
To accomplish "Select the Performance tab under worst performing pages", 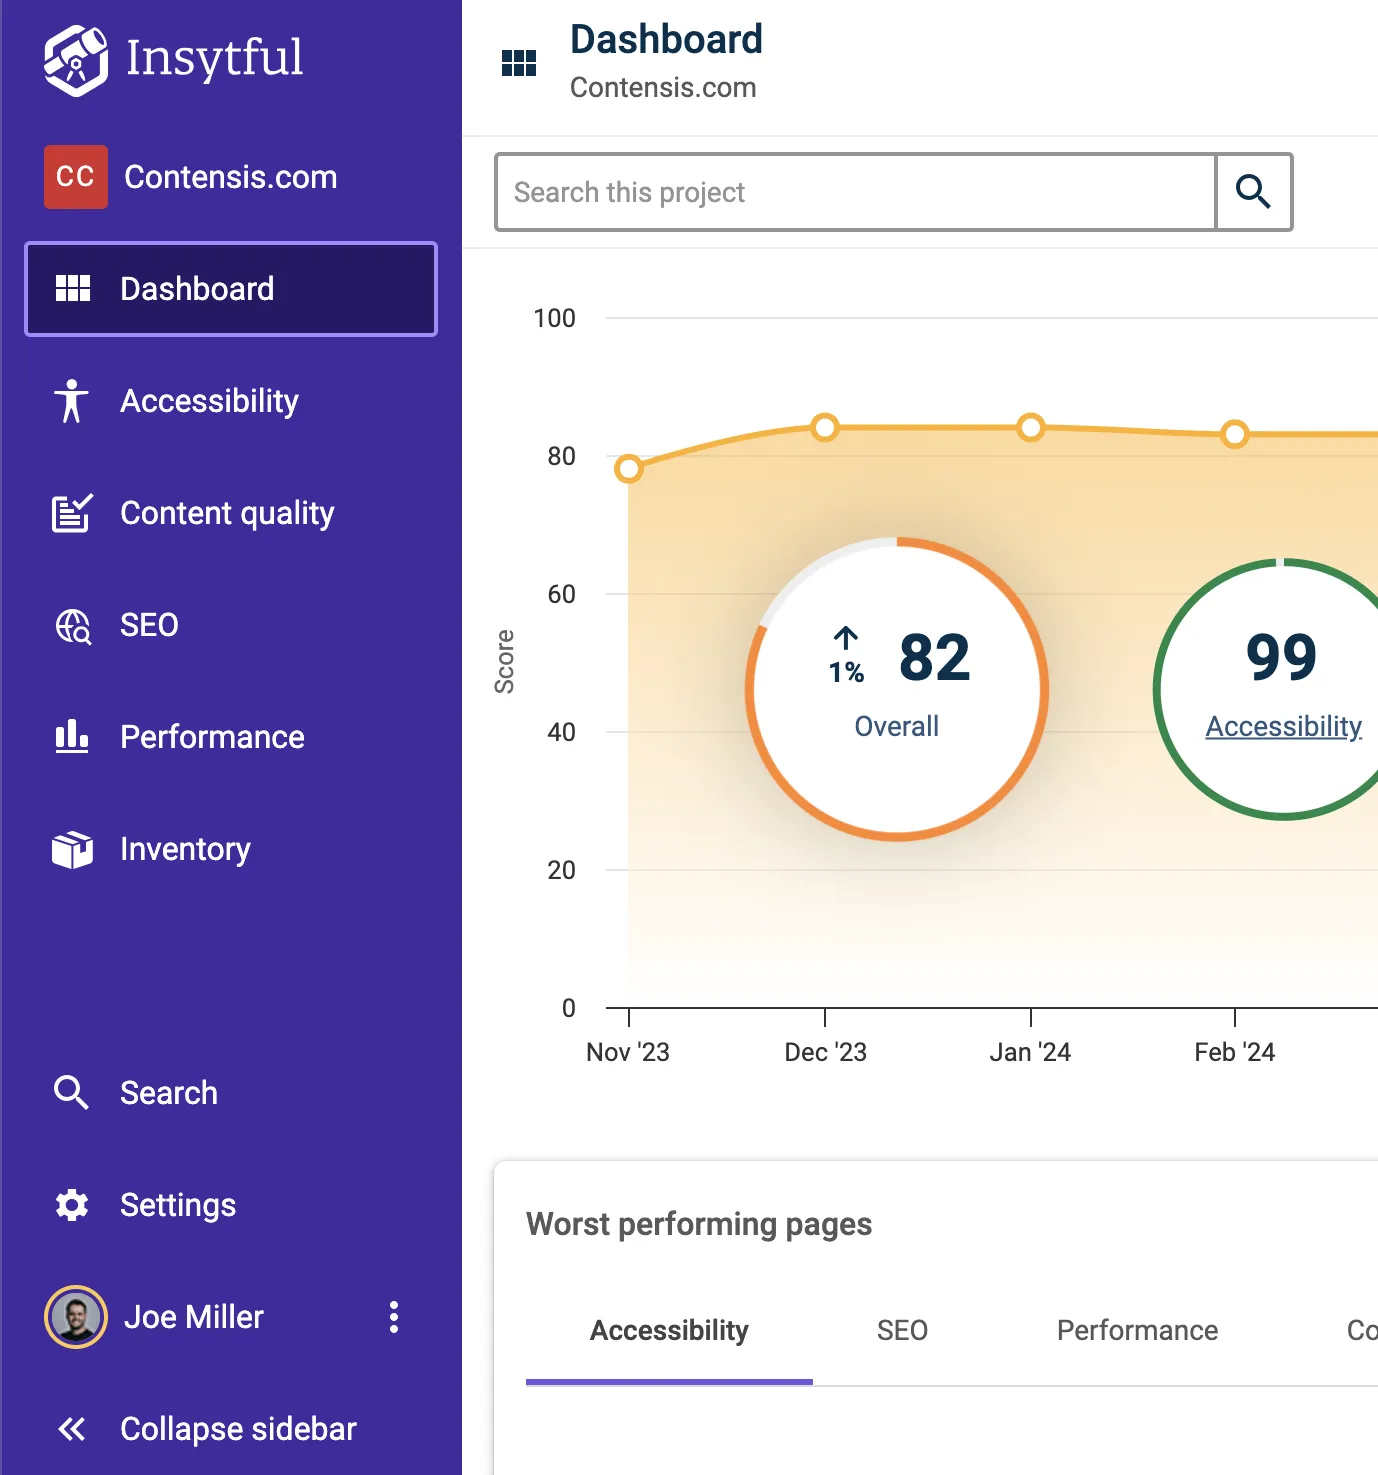I will [x=1137, y=1331].
